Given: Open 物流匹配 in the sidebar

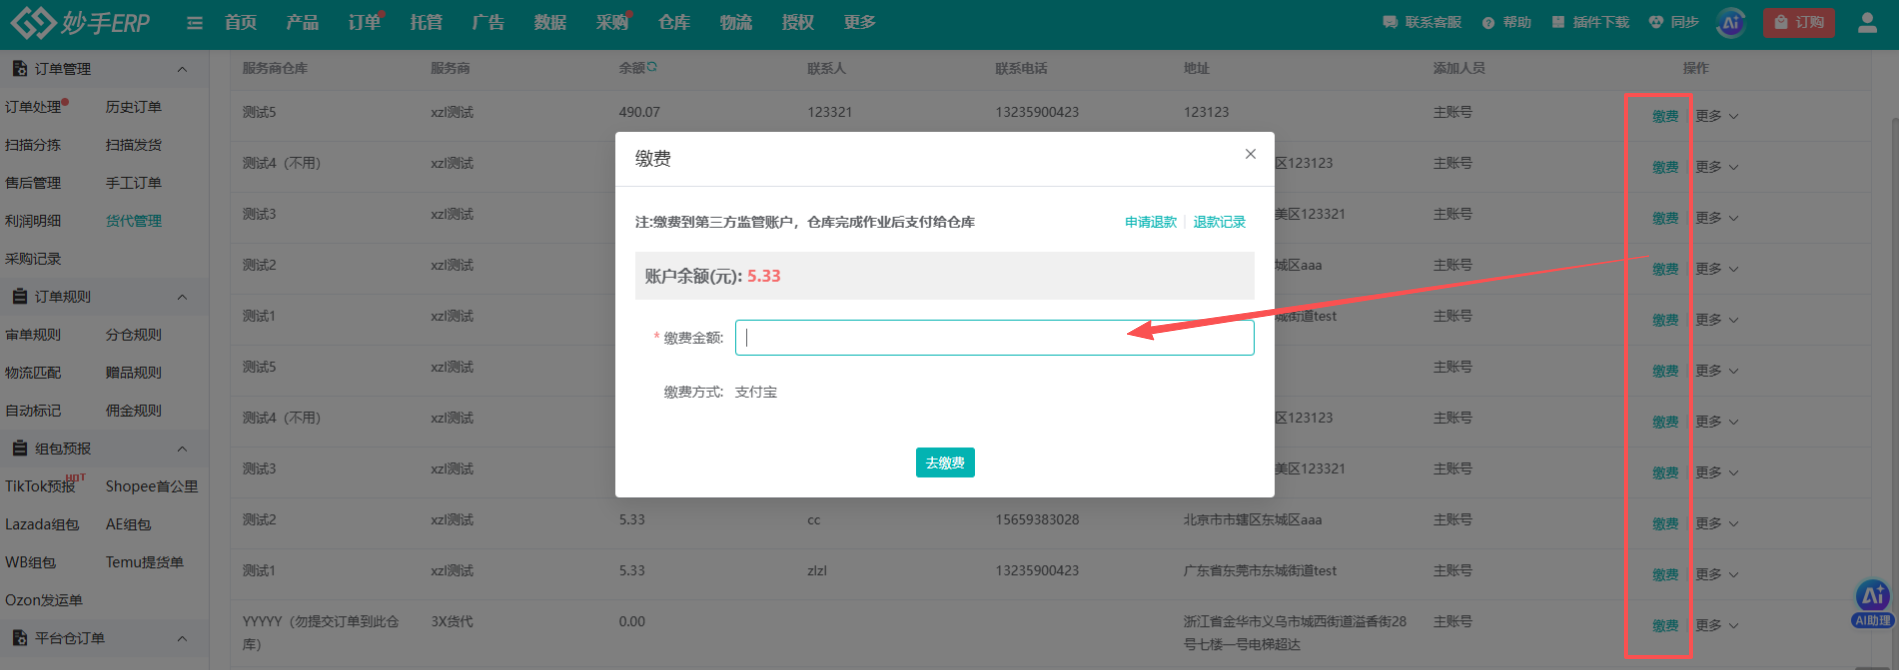Looking at the screenshot, I should click(33, 373).
